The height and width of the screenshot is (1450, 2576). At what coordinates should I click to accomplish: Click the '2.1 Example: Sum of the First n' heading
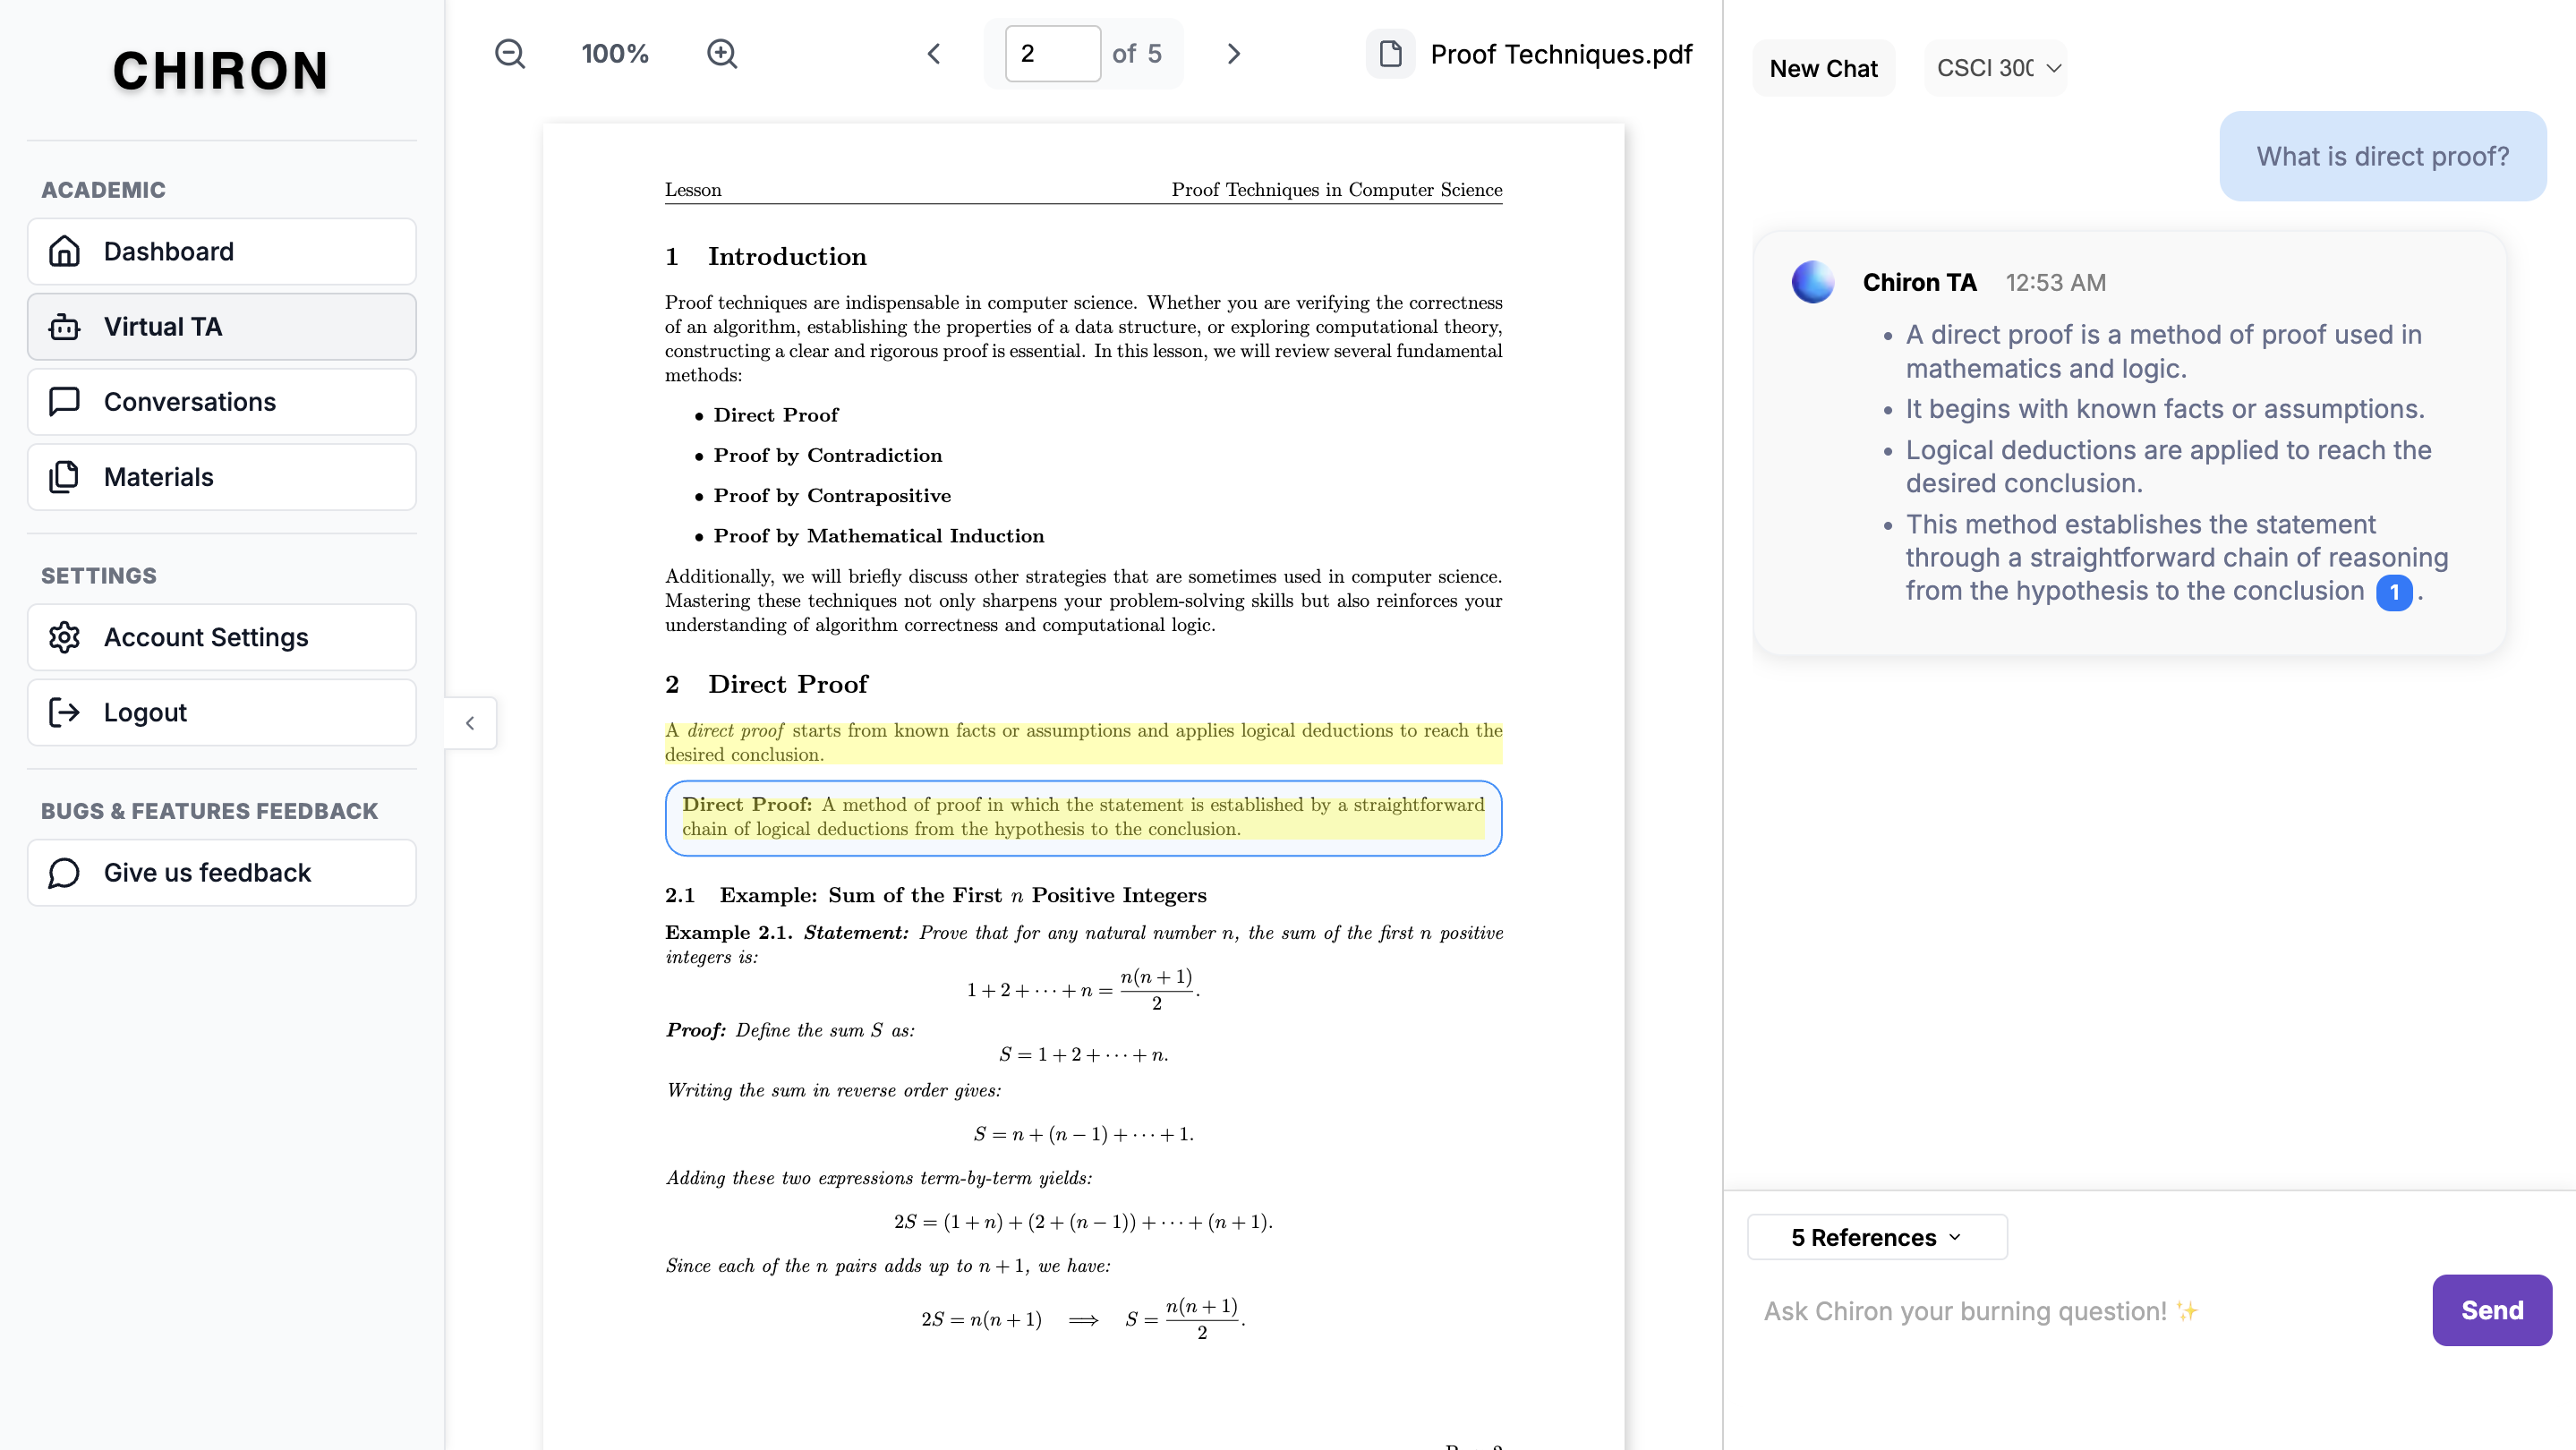tap(935, 895)
